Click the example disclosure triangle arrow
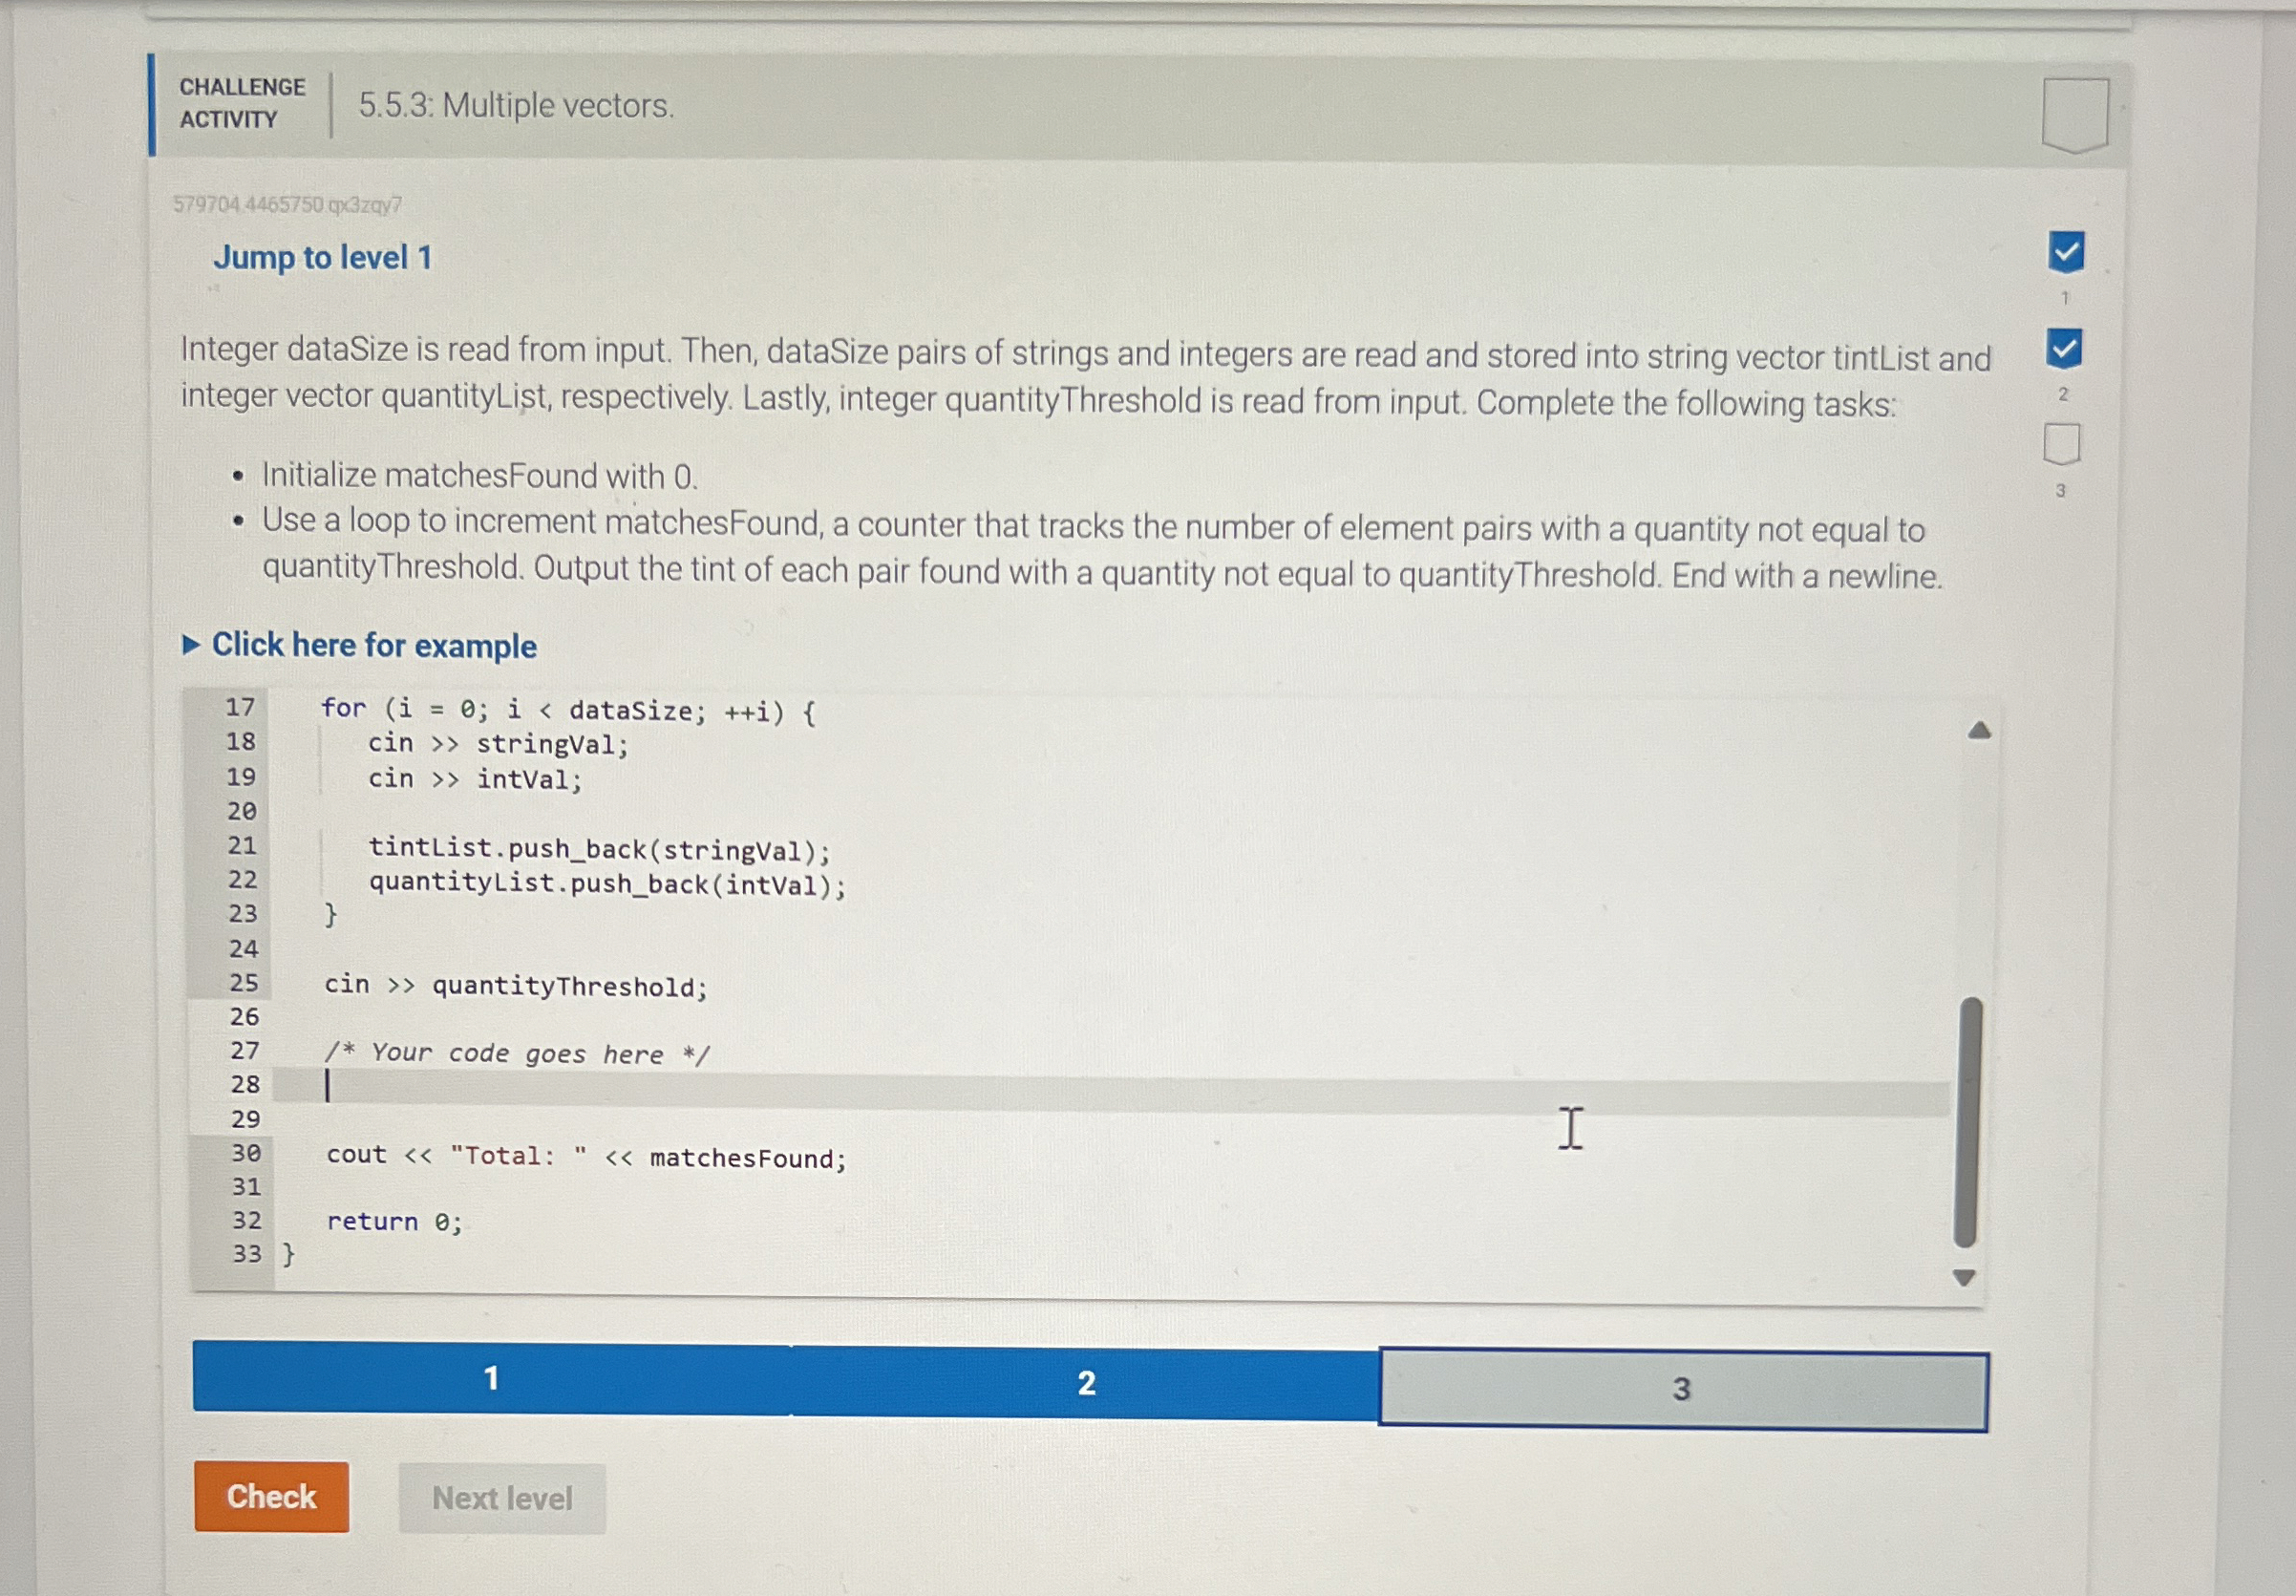 [191, 644]
